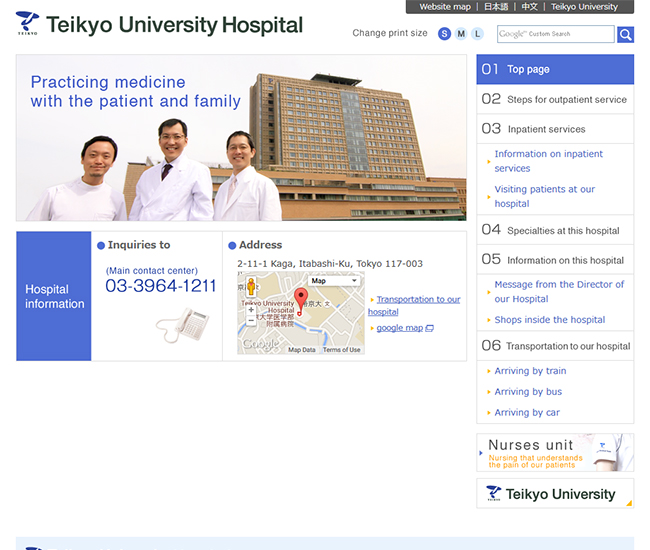Open Arriving by bus link
The width and height of the screenshot is (650, 550).
point(528,392)
